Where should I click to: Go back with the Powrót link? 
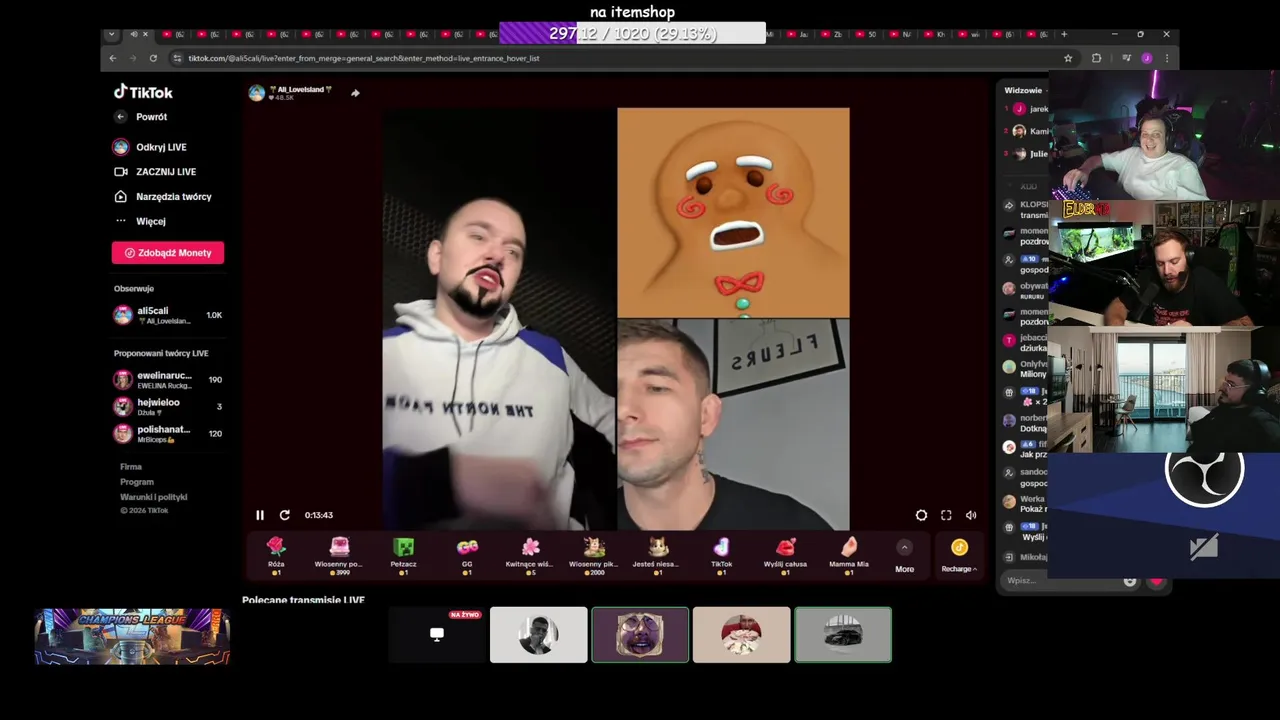point(141,117)
